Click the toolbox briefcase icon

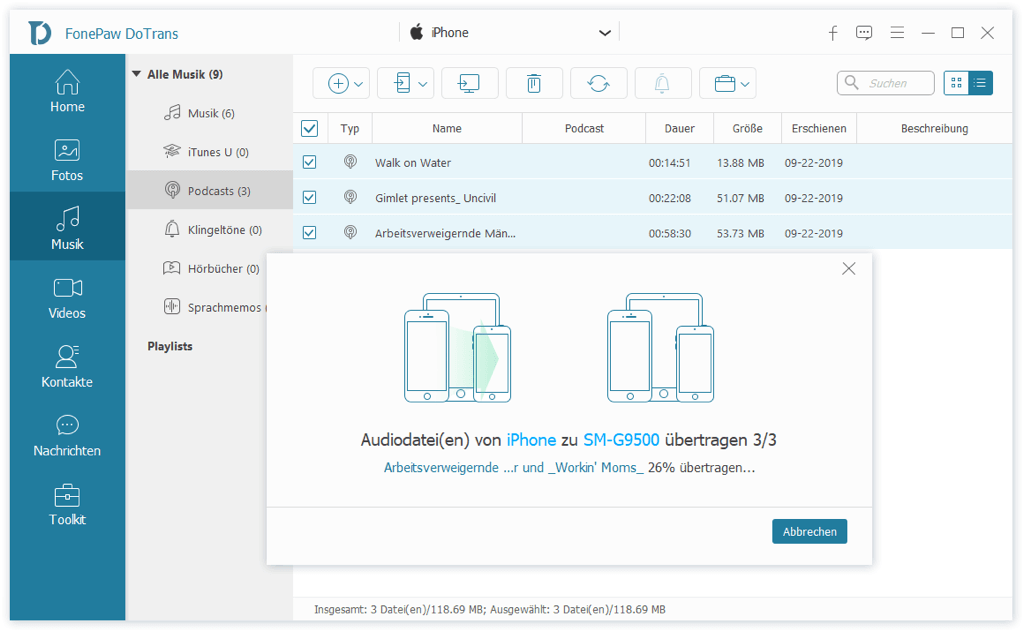(x=725, y=84)
